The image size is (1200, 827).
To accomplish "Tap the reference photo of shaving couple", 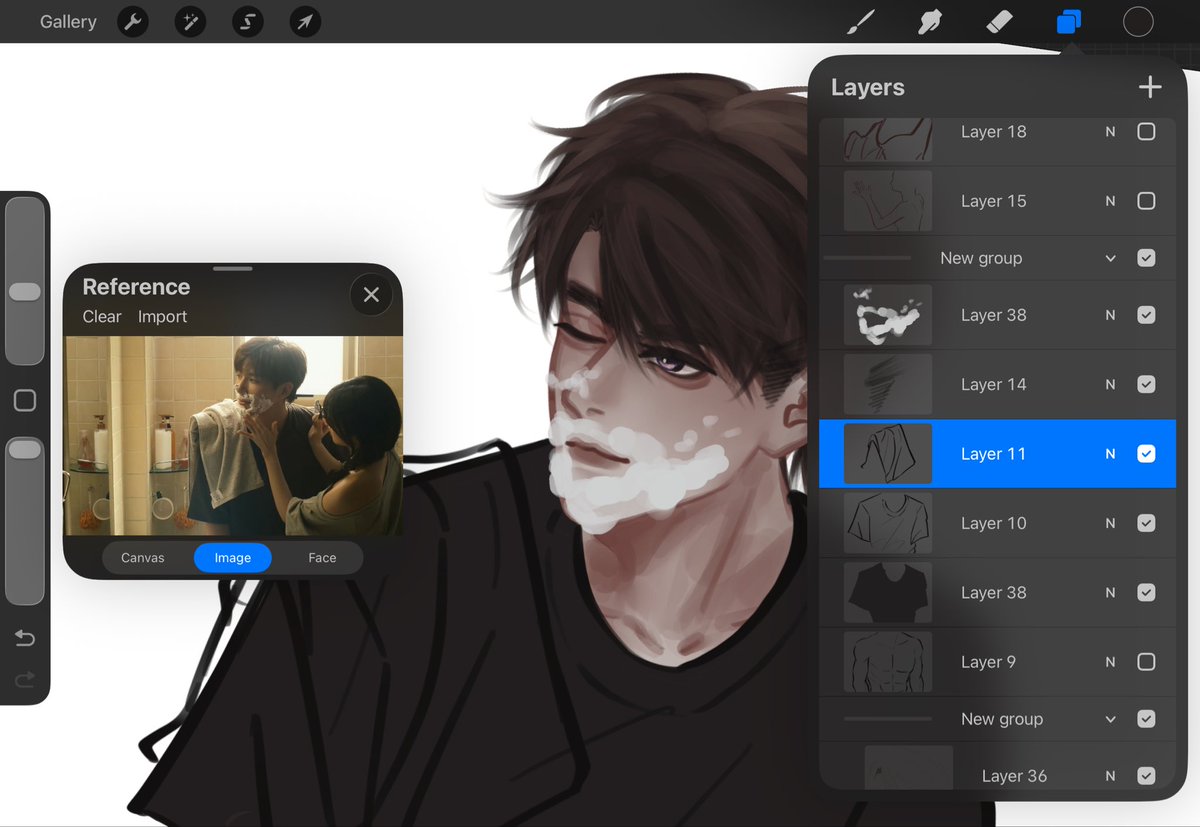I will (x=234, y=435).
